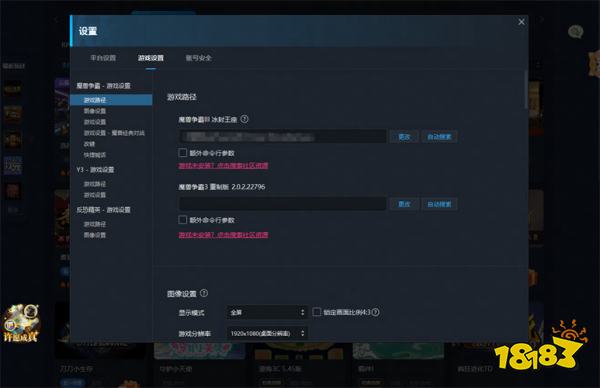Switch to the 账号安全 tab

[199, 58]
